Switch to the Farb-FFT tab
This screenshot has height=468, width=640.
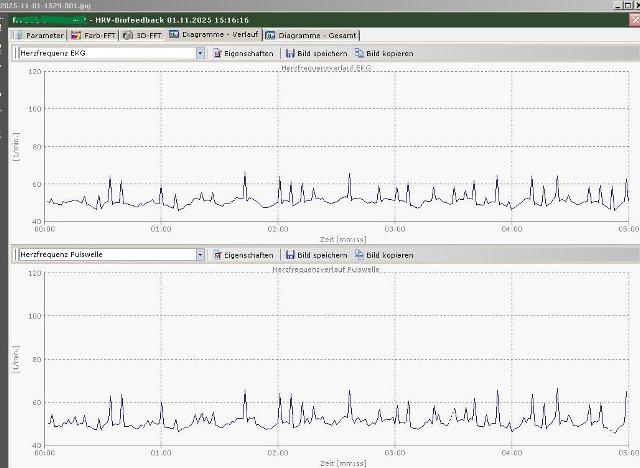[x=98, y=34]
